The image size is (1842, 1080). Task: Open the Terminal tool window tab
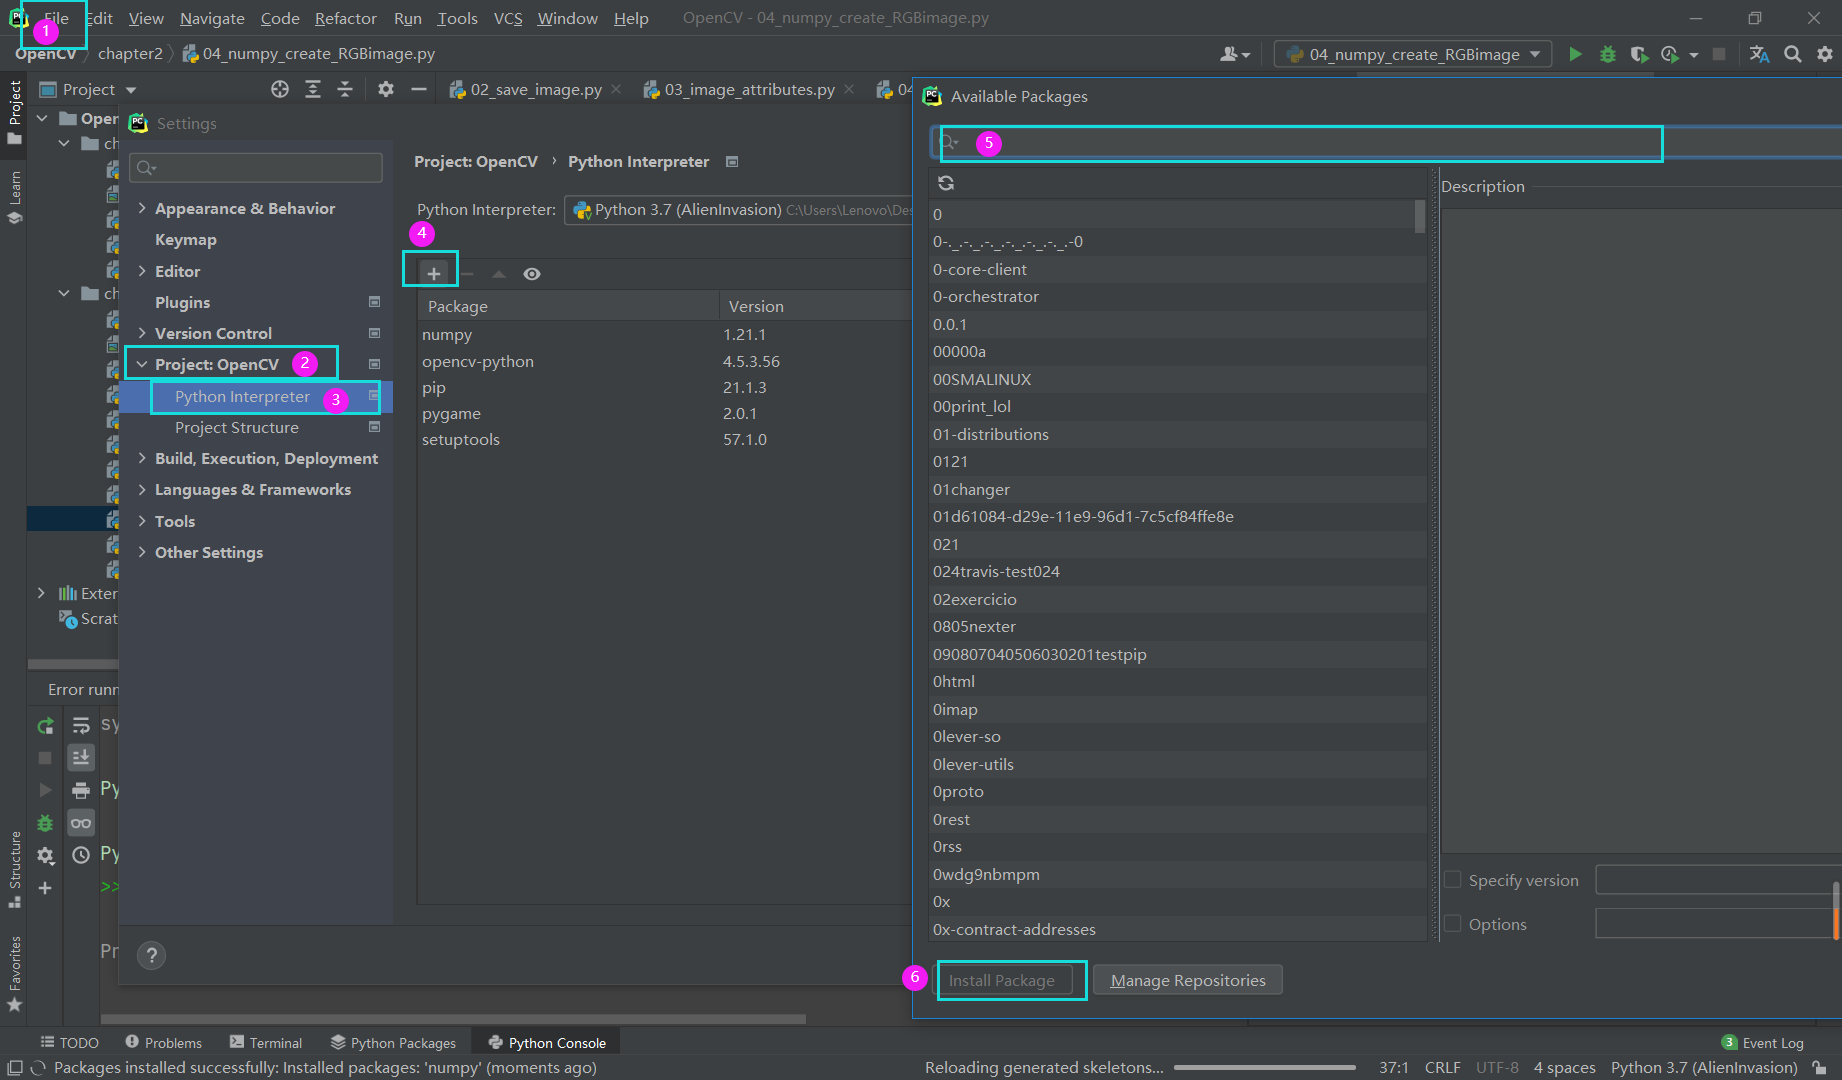tap(265, 1042)
